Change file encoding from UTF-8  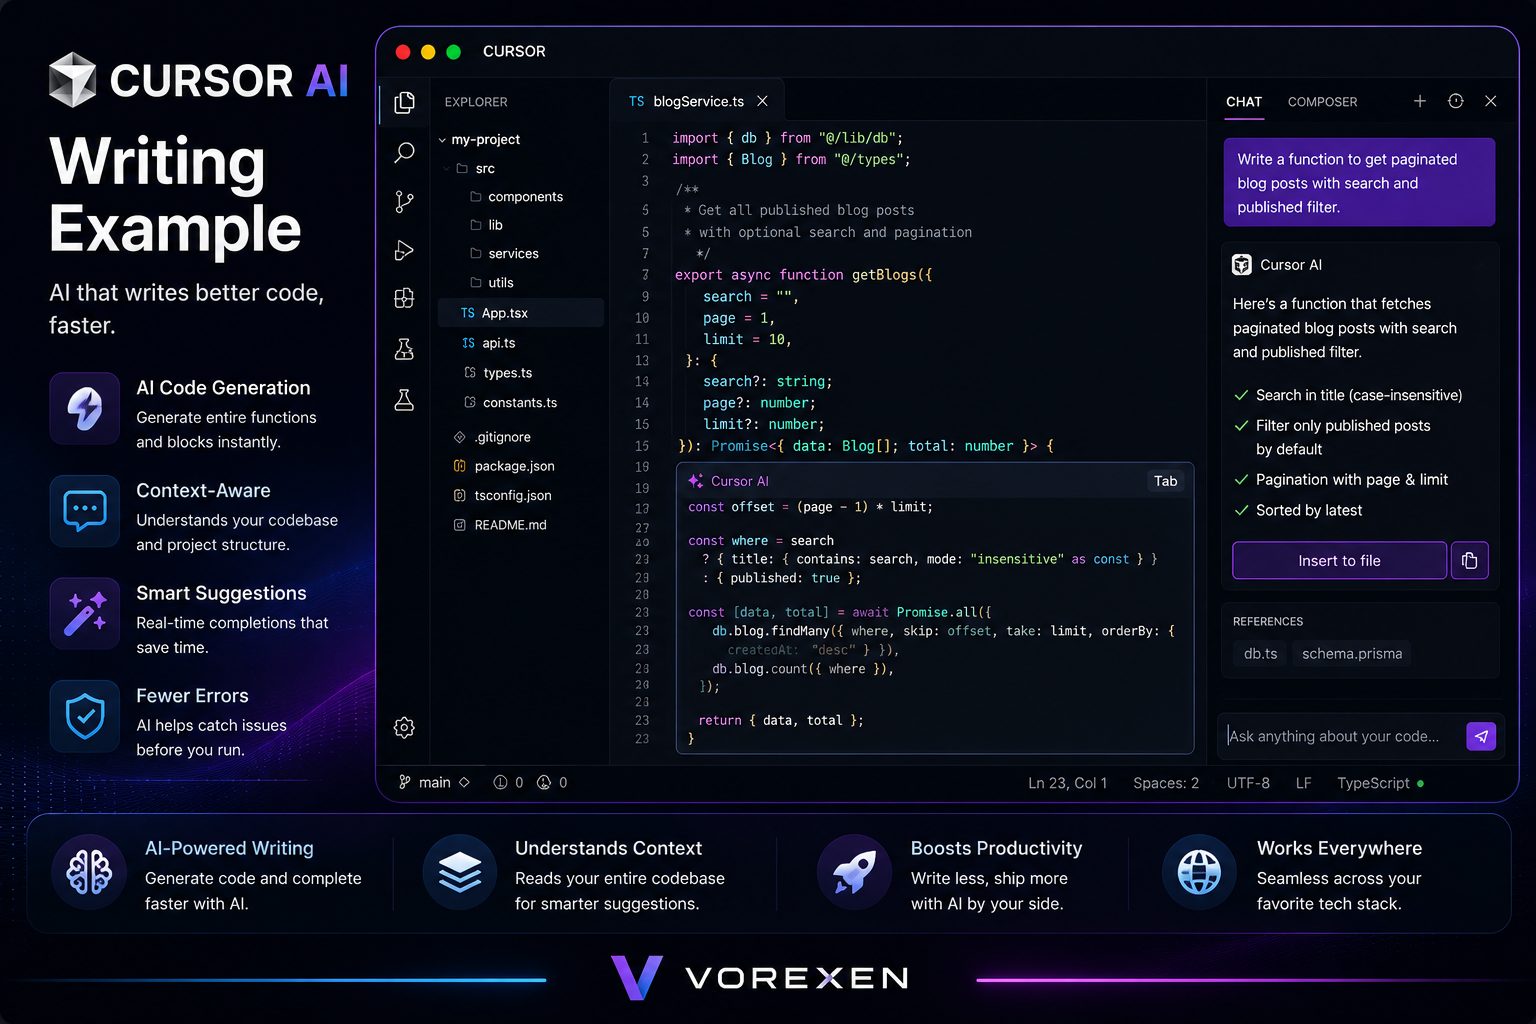coord(1248,783)
